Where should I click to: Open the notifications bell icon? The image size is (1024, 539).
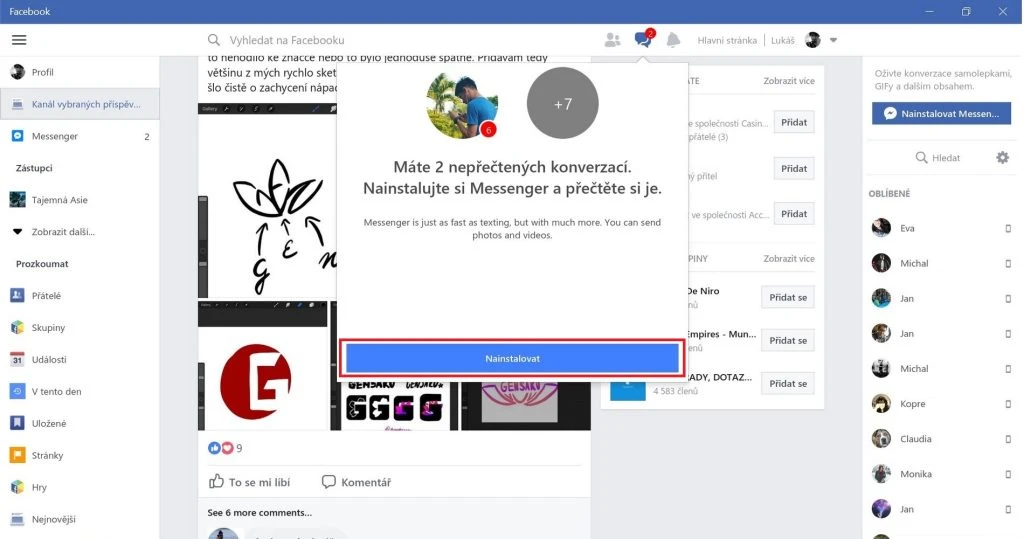(x=673, y=40)
